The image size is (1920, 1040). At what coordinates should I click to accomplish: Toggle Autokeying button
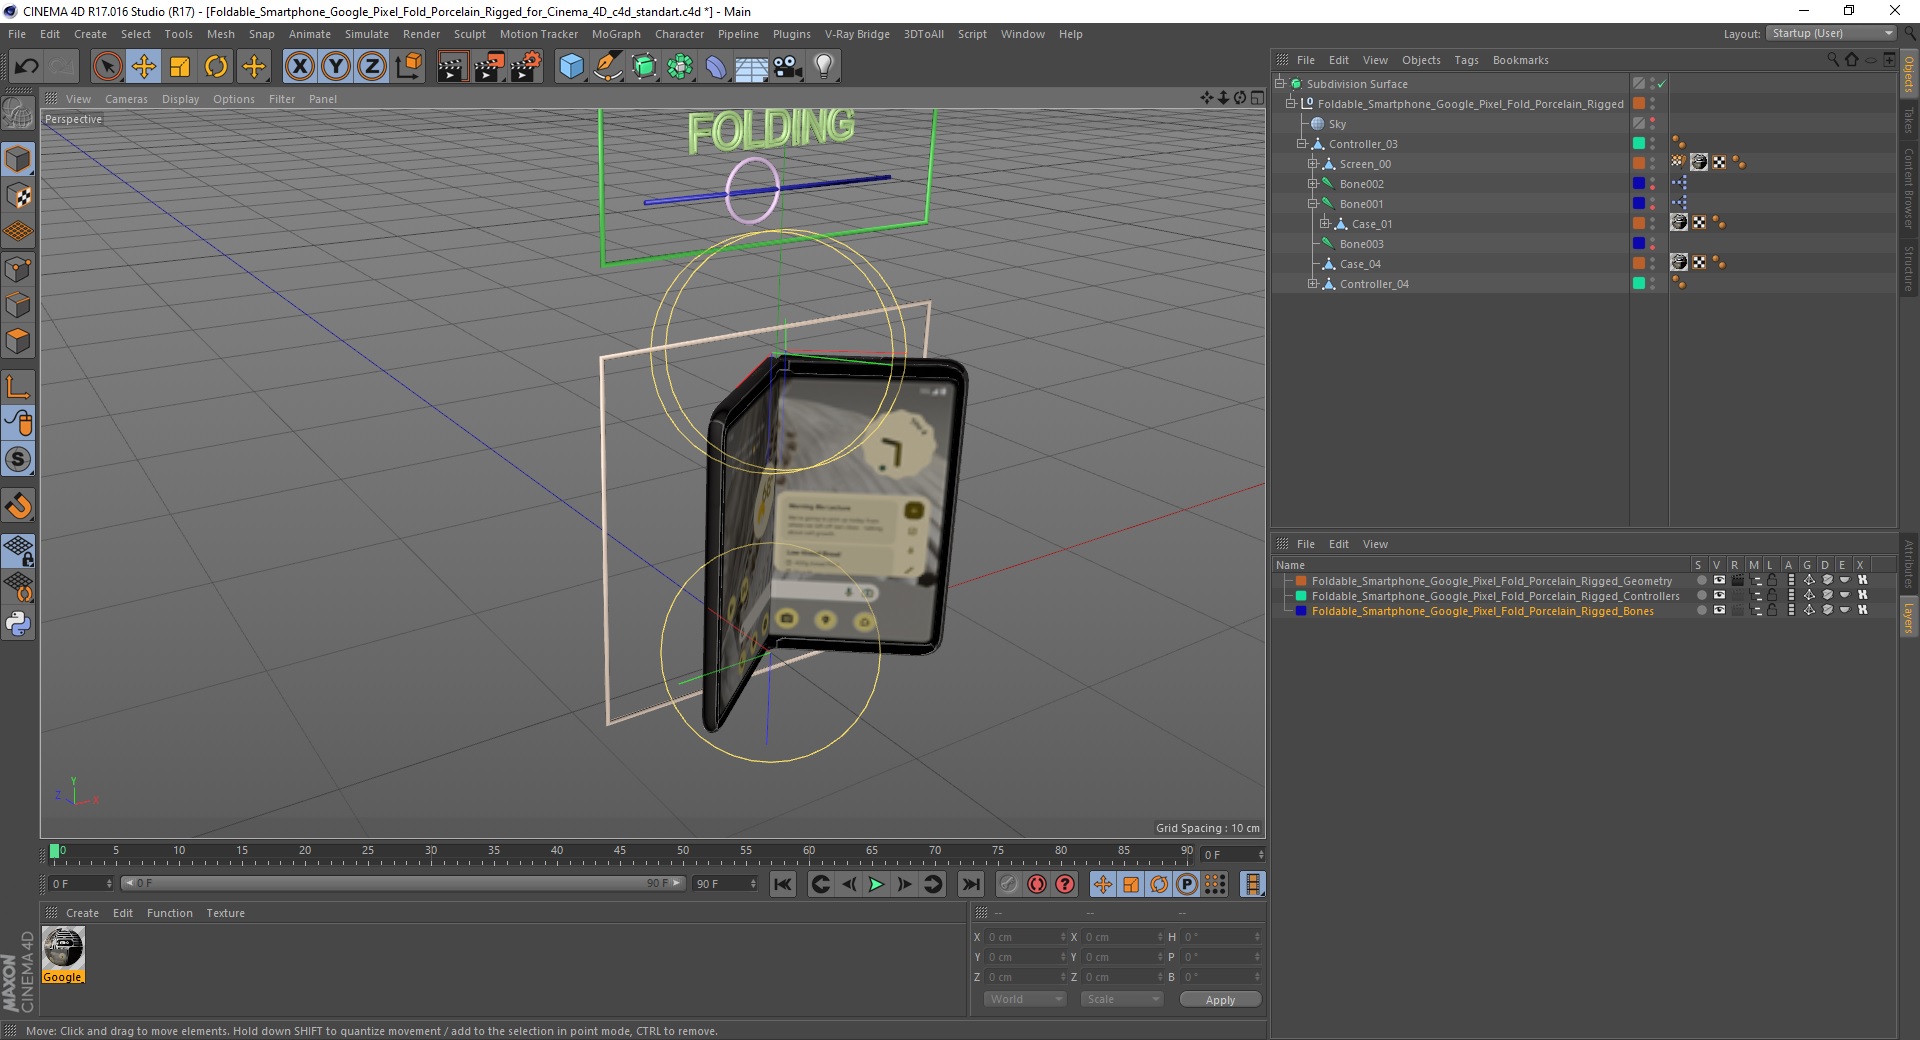(x=1037, y=884)
